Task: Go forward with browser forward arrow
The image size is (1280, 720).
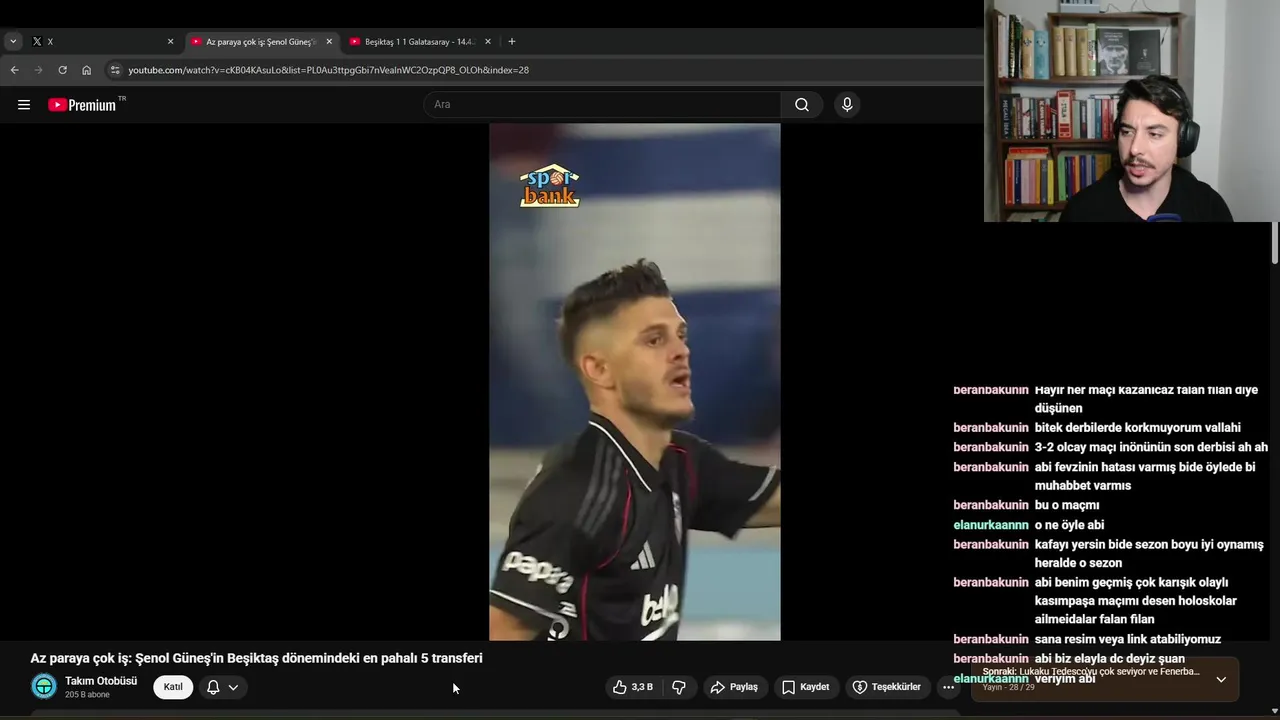Action: pos(38,70)
